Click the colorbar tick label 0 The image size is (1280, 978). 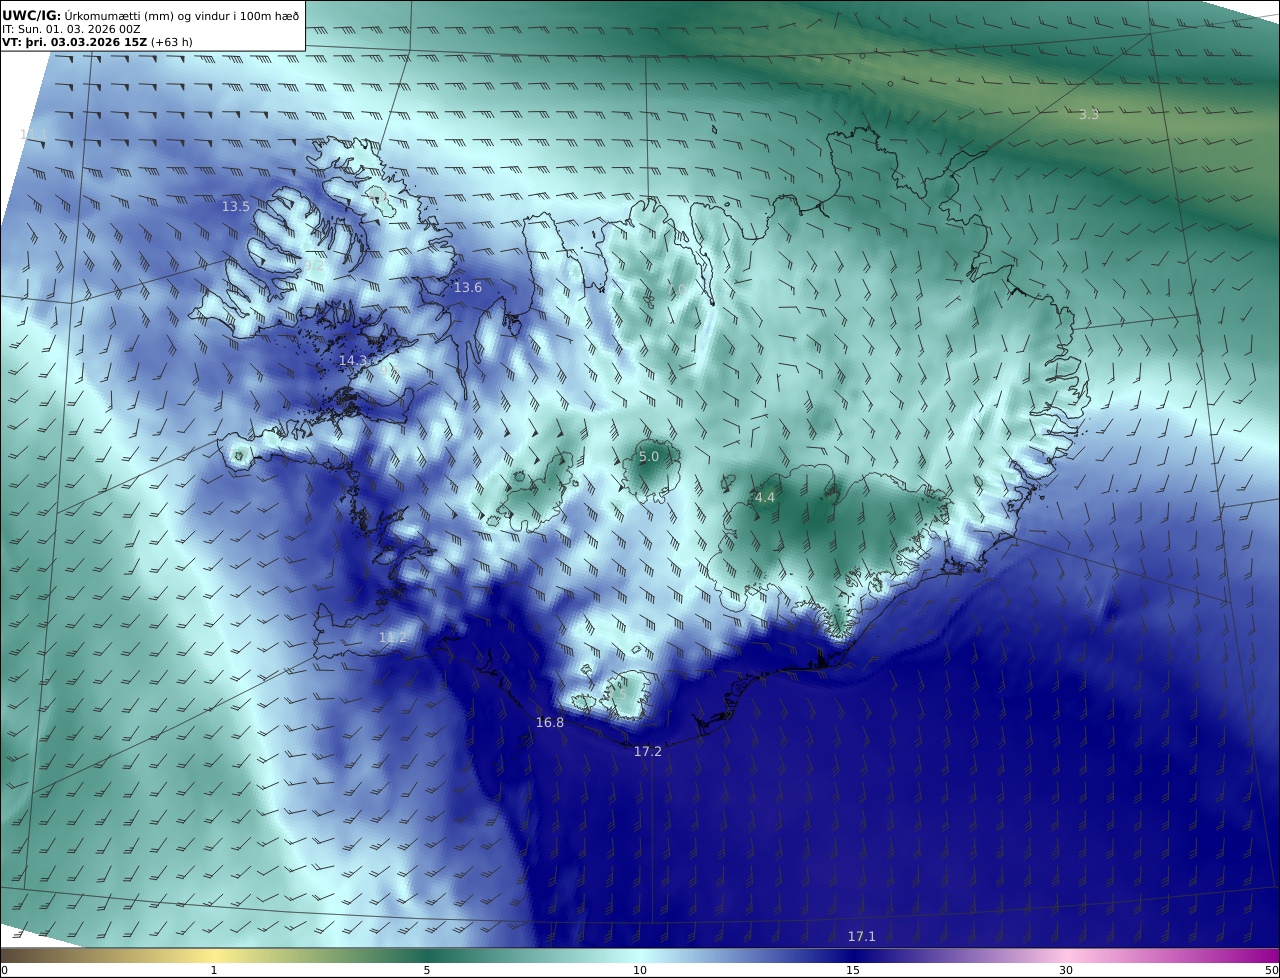4,970
